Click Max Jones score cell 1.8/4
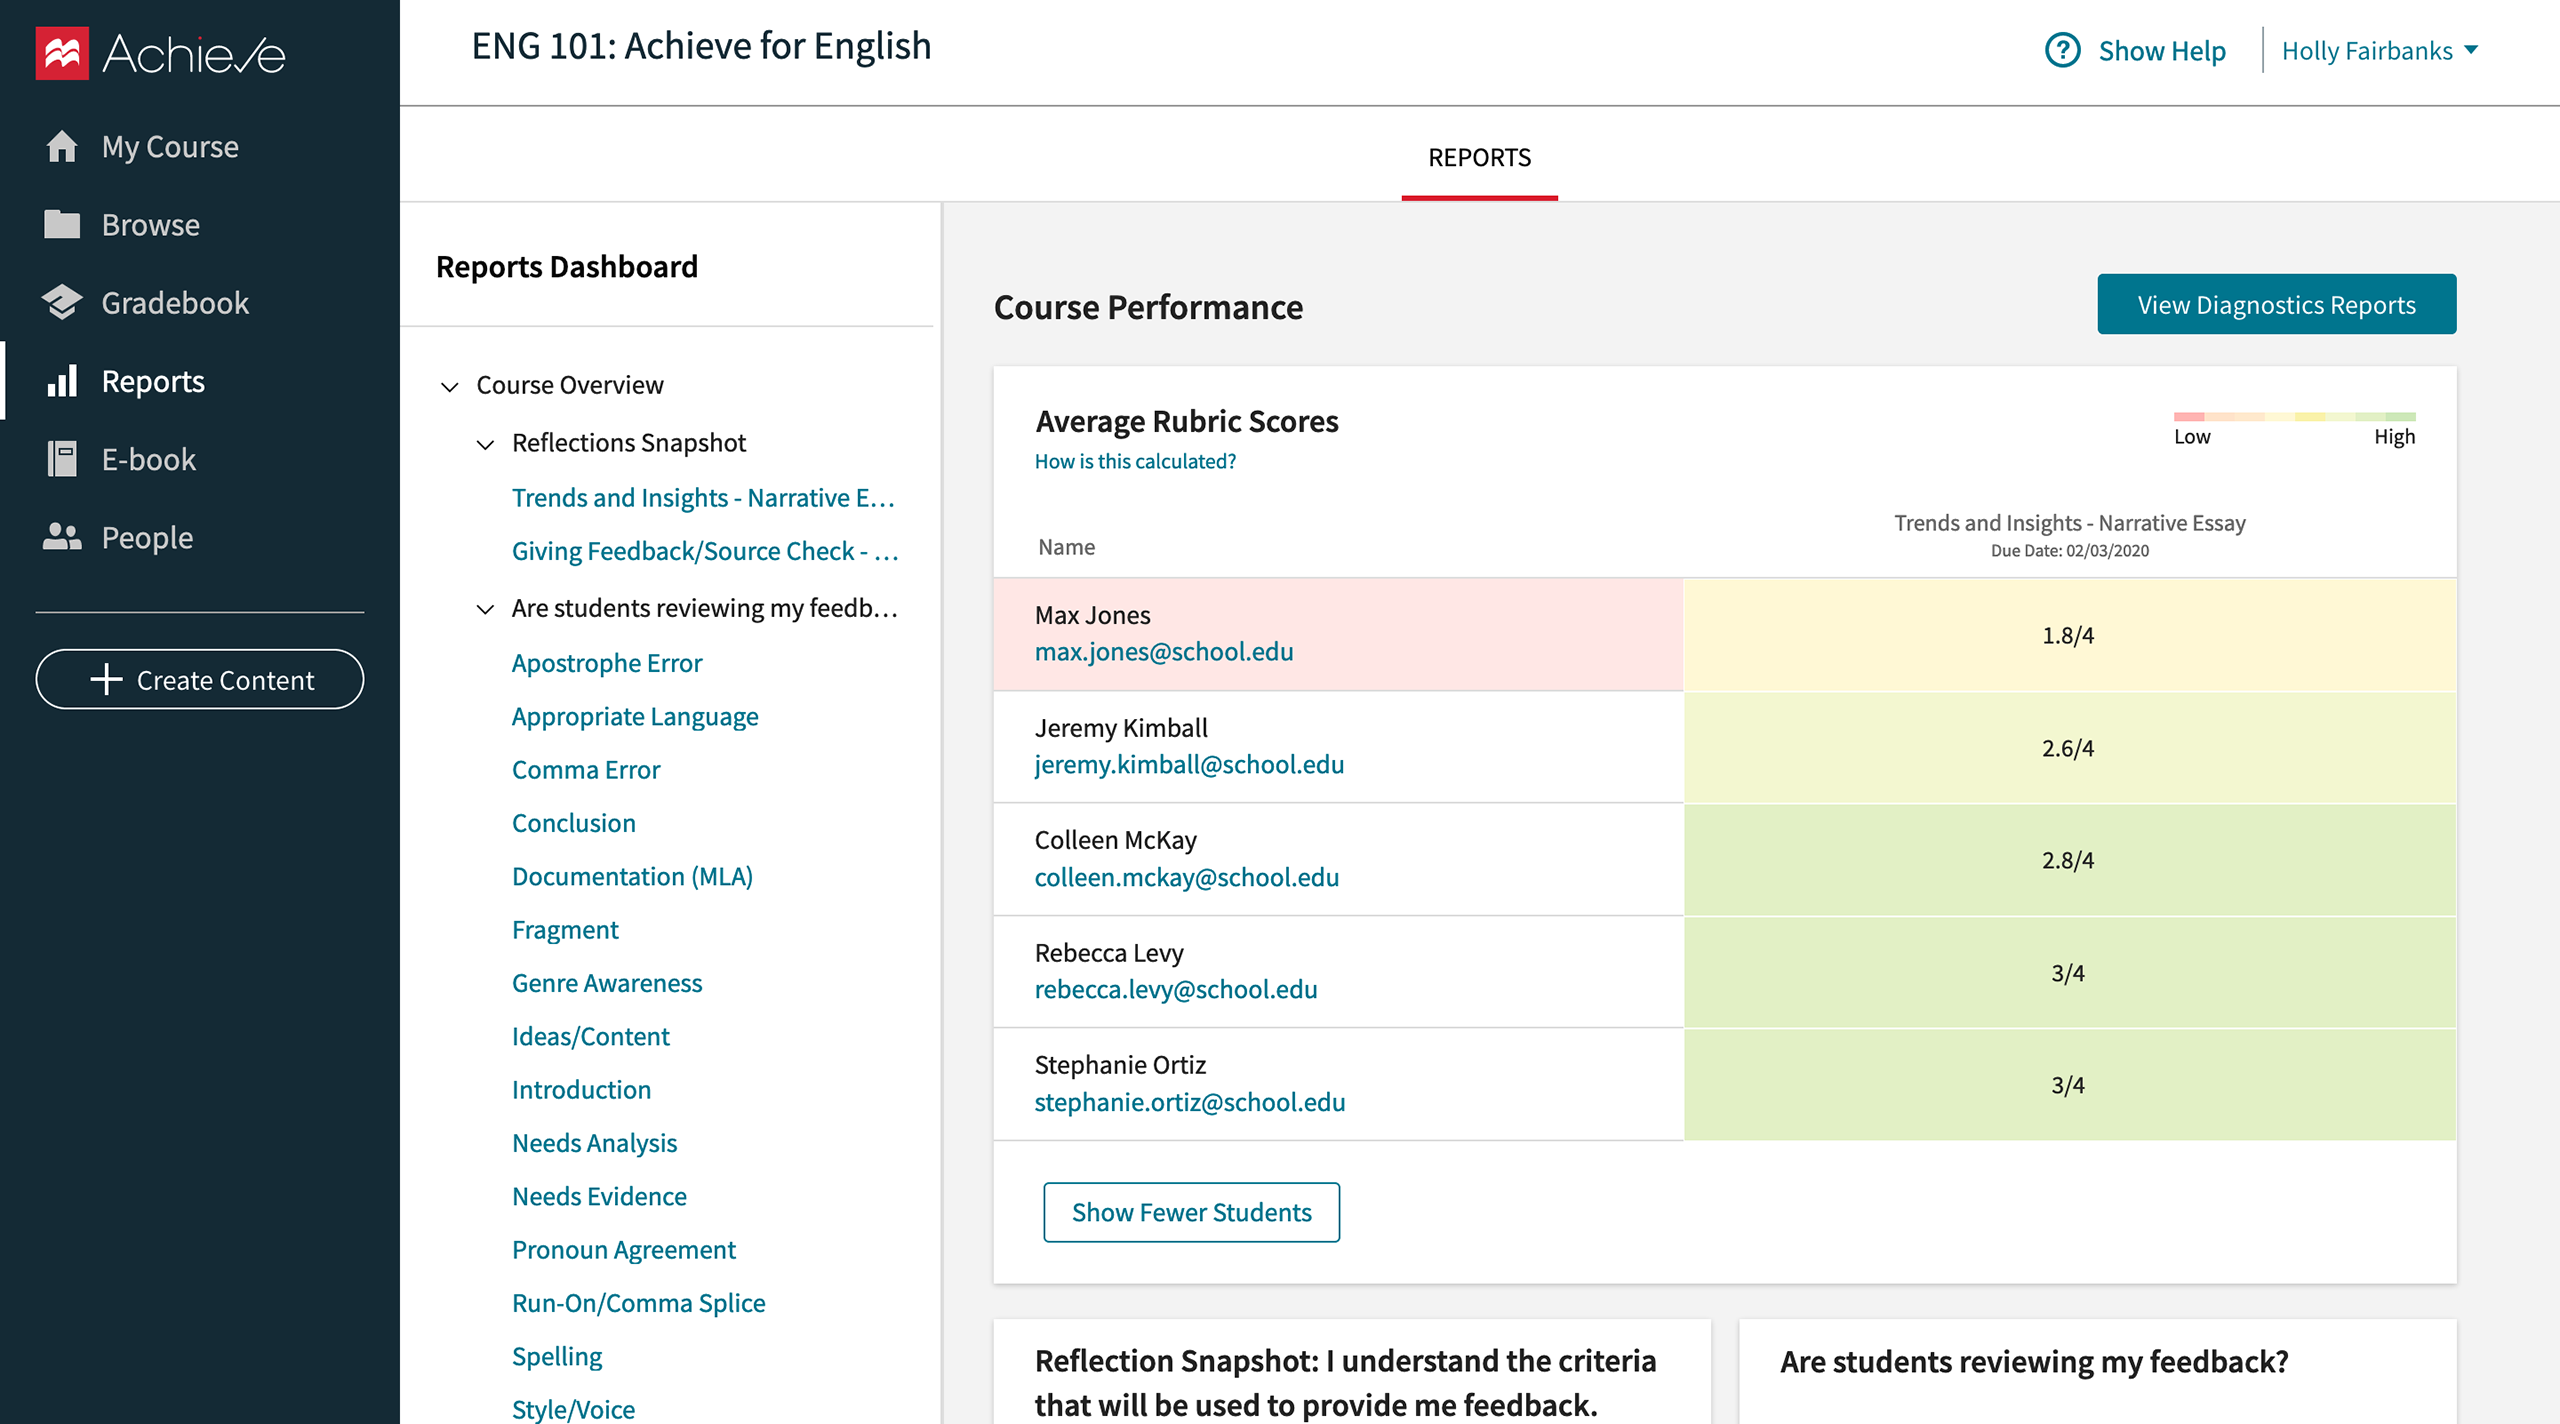This screenshot has width=2560, height=1424. pyautogui.click(x=2069, y=635)
